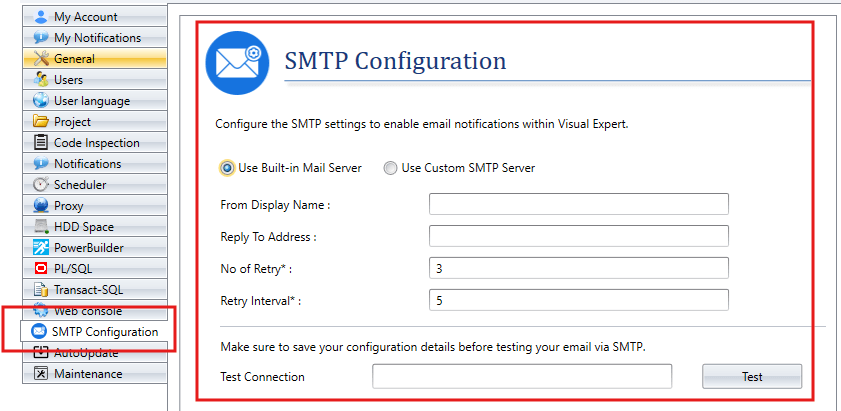Open the Proxy settings section
The height and width of the screenshot is (411, 841).
(x=95, y=206)
